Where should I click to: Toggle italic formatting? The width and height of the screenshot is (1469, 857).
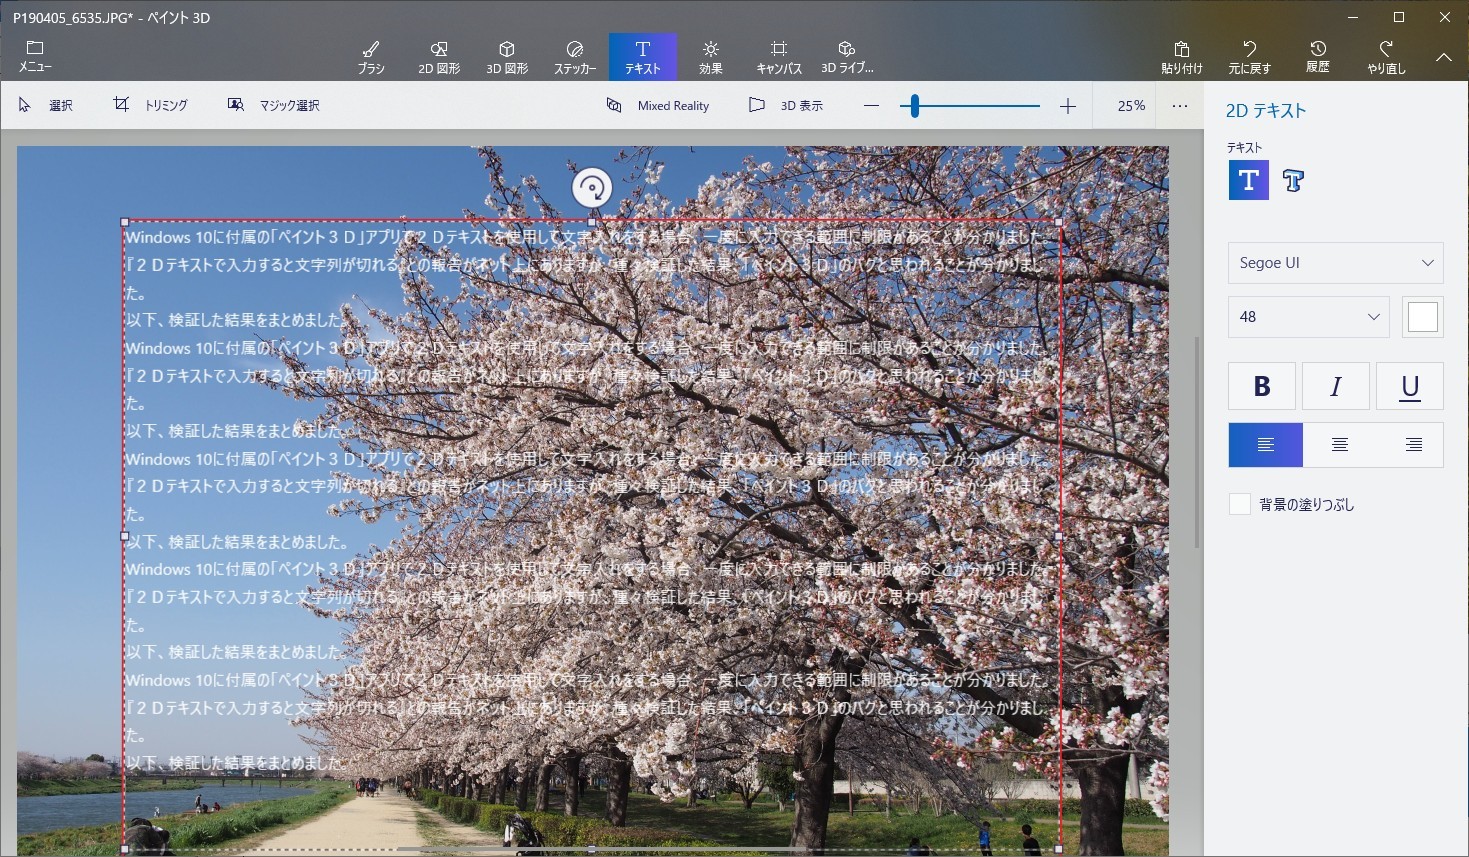click(x=1336, y=386)
